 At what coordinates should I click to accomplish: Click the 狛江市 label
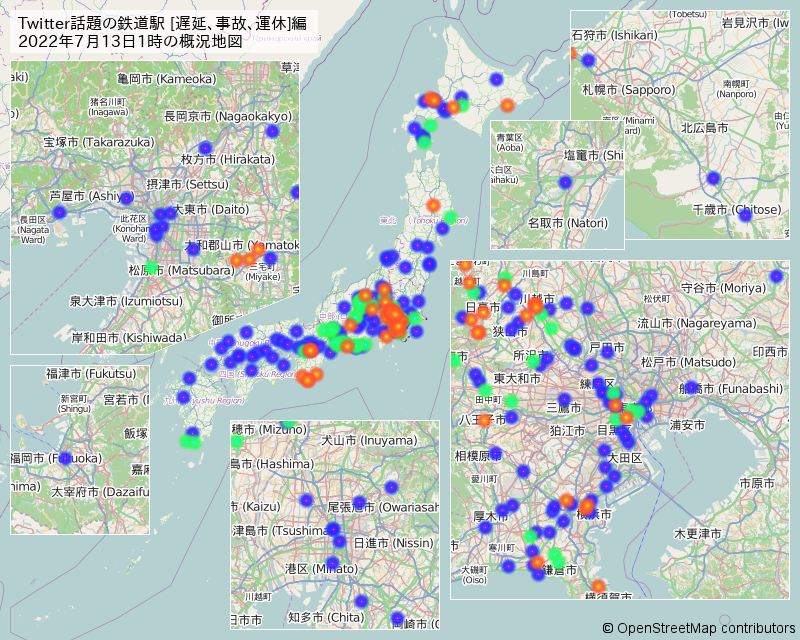tap(567, 431)
